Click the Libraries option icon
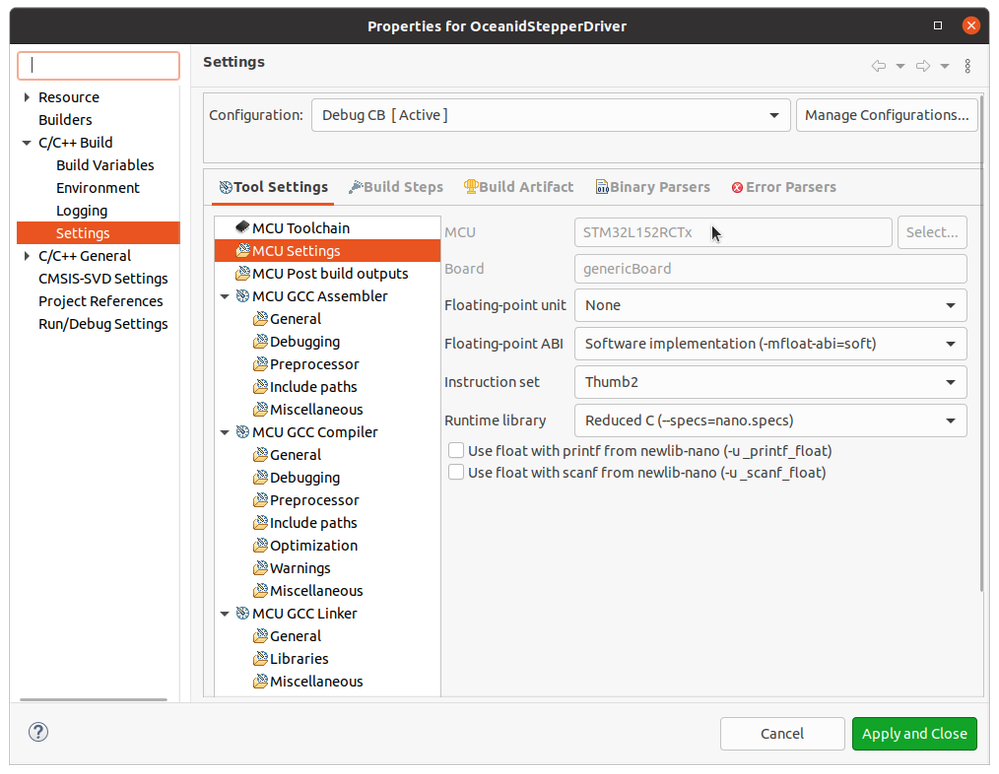999x774 pixels. point(260,659)
